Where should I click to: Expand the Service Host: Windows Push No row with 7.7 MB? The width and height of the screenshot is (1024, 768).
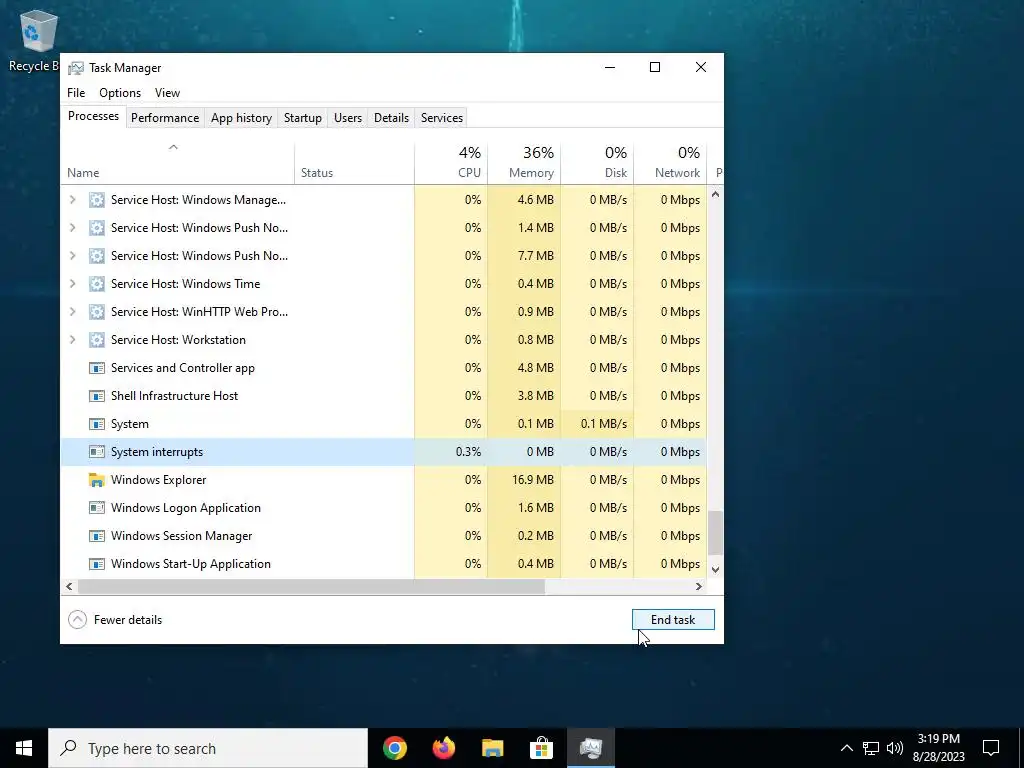click(x=72, y=256)
